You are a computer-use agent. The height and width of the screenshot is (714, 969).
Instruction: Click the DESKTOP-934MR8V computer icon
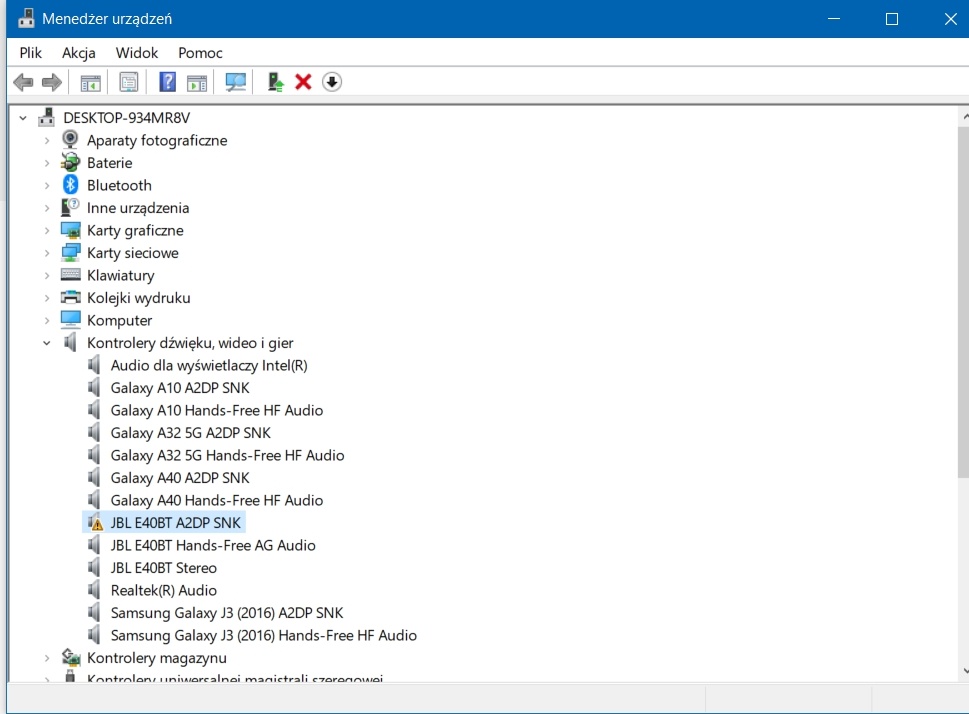click(46, 117)
